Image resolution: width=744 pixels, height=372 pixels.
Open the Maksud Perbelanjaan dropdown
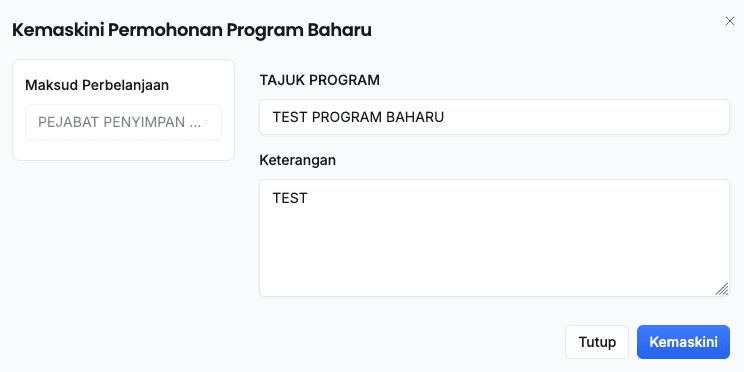pyautogui.click(x=123, y=122)
